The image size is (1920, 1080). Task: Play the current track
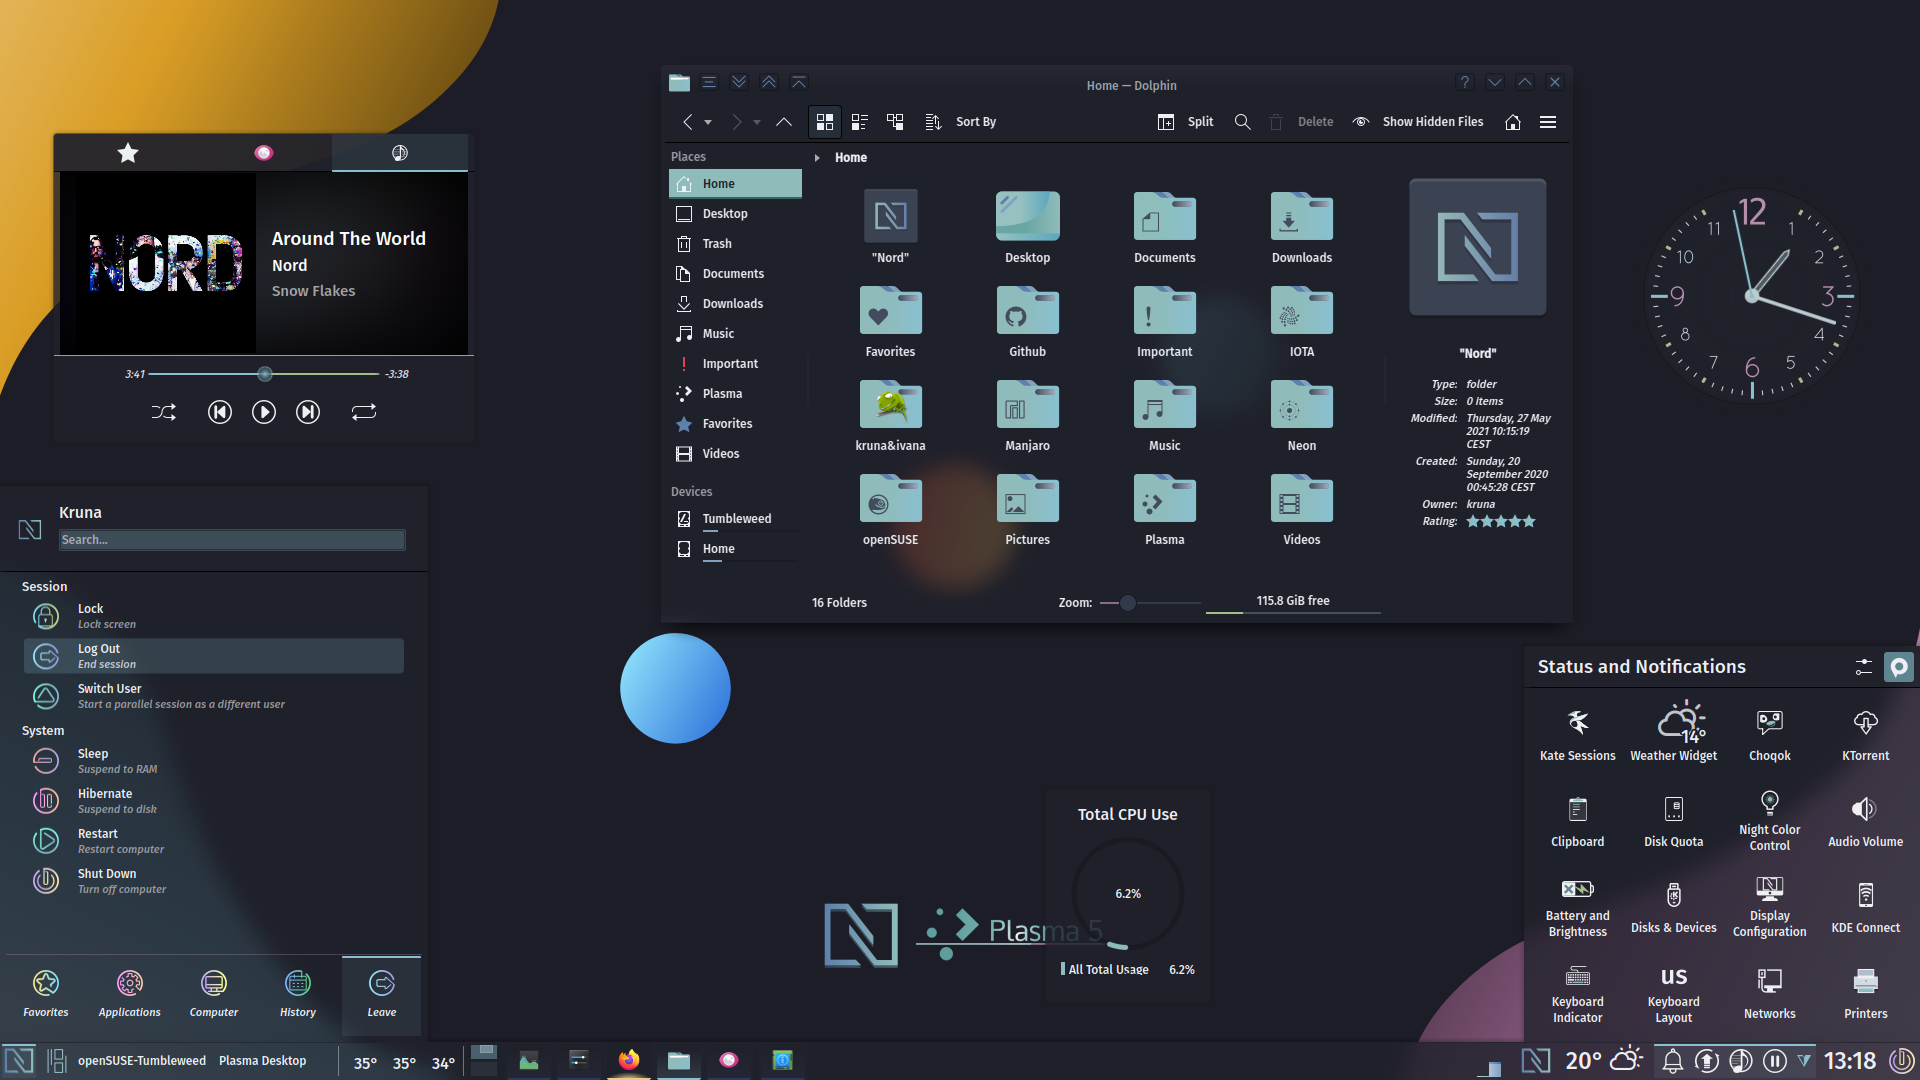click(x=264, y=412)
